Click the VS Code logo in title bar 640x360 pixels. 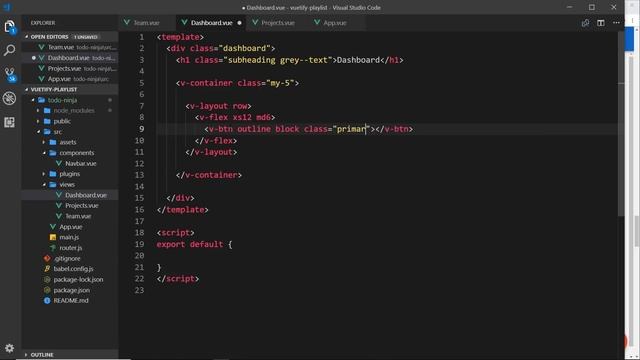coord(7,7)
